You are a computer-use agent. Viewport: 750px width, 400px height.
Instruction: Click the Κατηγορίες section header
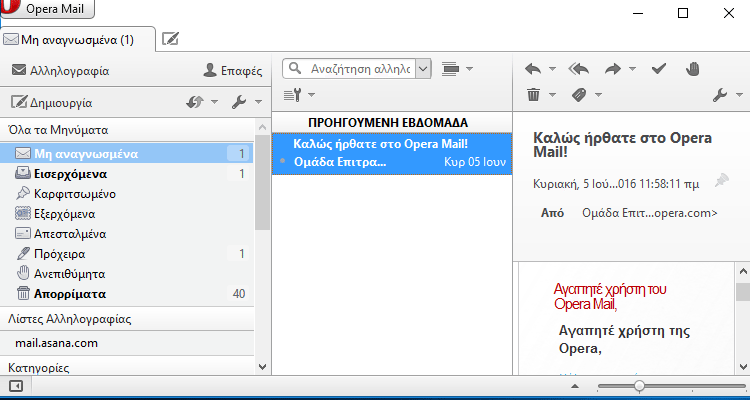click(127, 367)
